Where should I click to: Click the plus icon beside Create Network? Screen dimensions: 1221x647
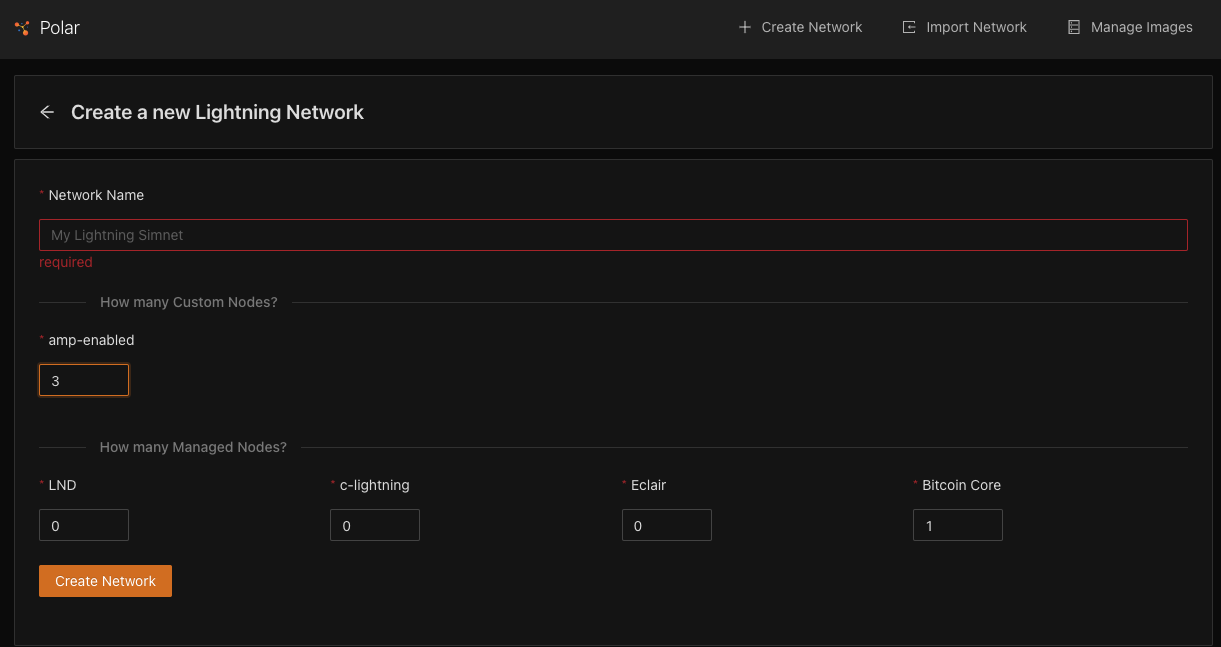tap(744, 27)
